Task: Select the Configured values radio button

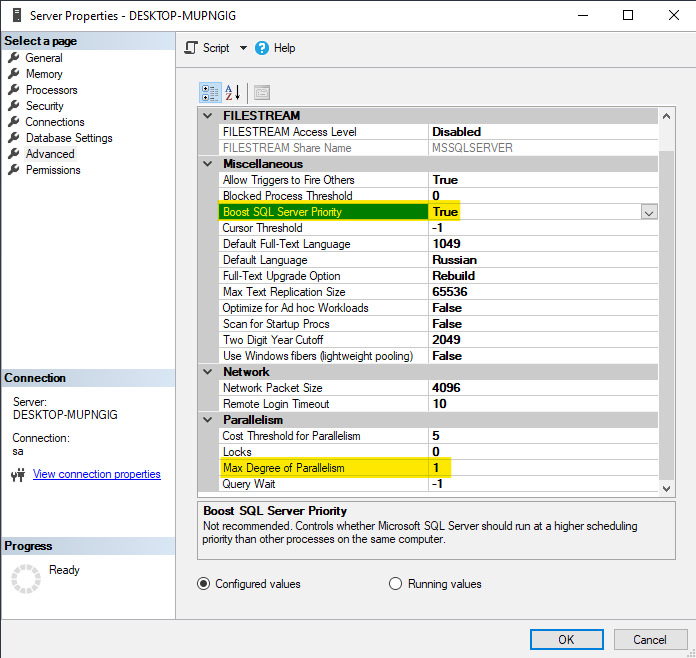Action: click(204, 584)
